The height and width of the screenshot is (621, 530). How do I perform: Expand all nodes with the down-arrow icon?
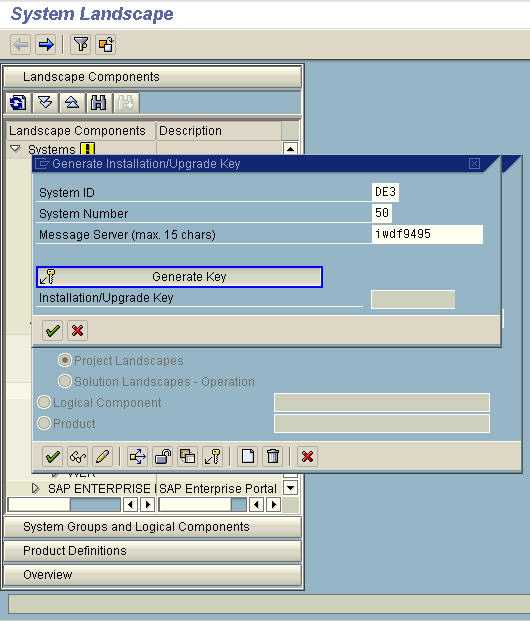[45, 103]
